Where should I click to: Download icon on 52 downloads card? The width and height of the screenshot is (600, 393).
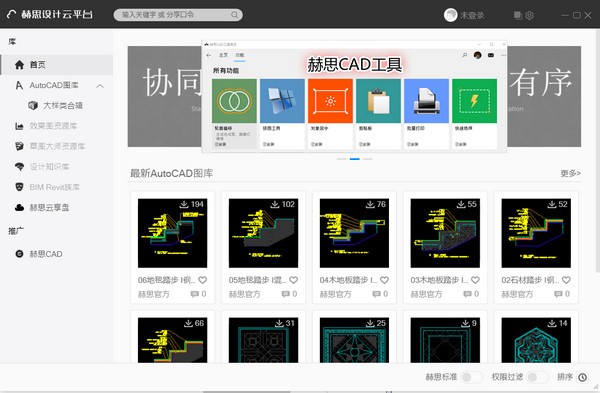[x=552, y=204]
